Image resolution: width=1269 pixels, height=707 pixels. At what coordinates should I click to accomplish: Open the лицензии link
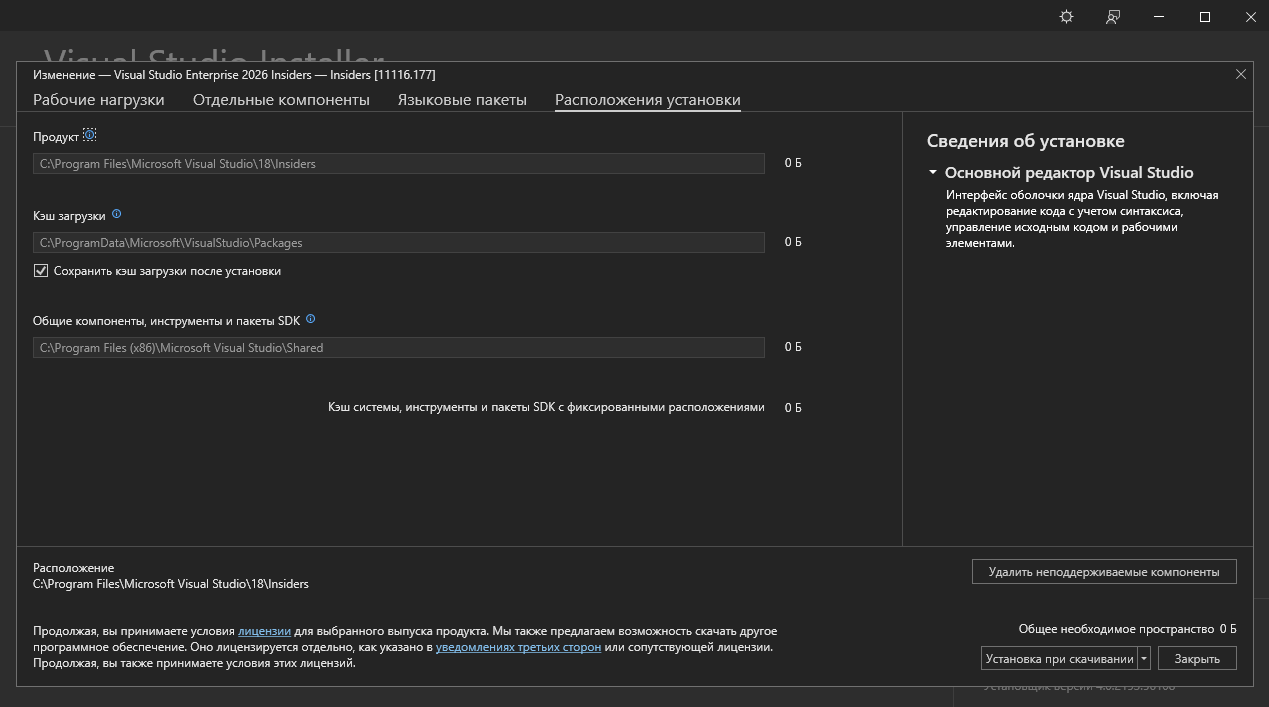264,631
